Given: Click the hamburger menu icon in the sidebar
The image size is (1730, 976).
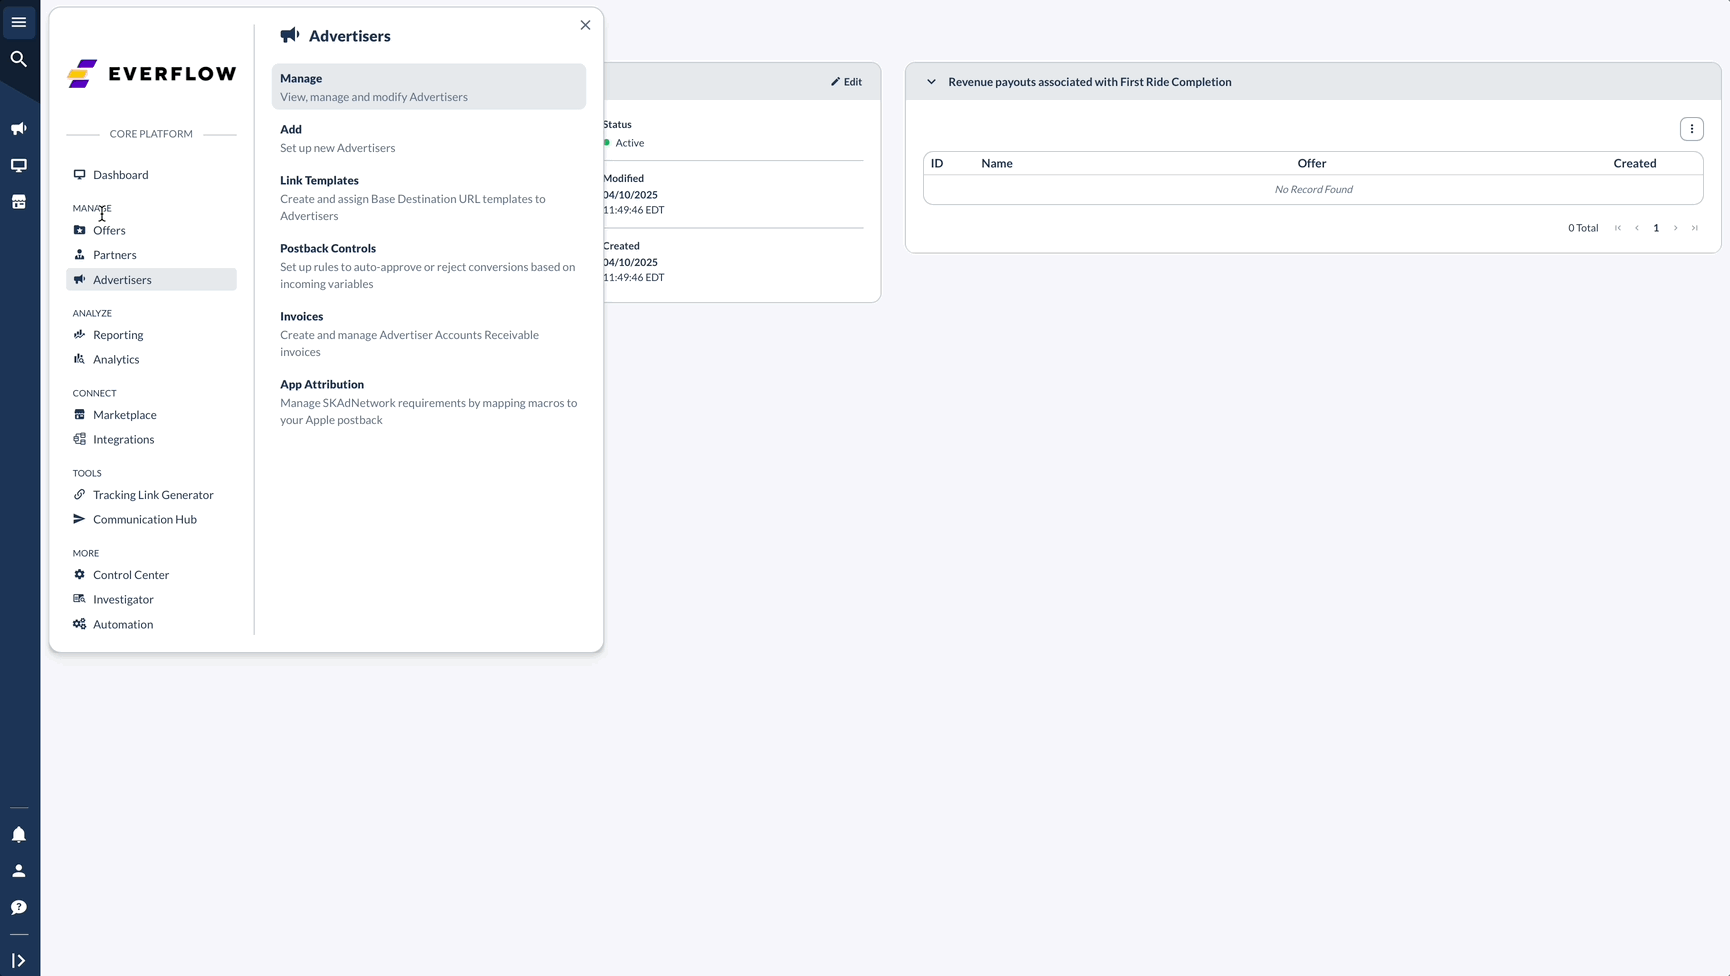Looking at the screenshot, I should pyautogui.click(x=19, y=22).
